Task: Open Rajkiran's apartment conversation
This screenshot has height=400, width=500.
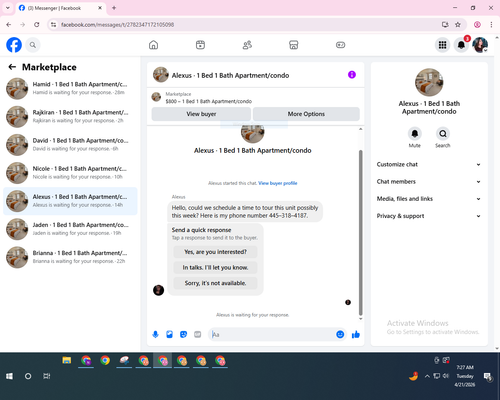Action: tap(70, 117)
